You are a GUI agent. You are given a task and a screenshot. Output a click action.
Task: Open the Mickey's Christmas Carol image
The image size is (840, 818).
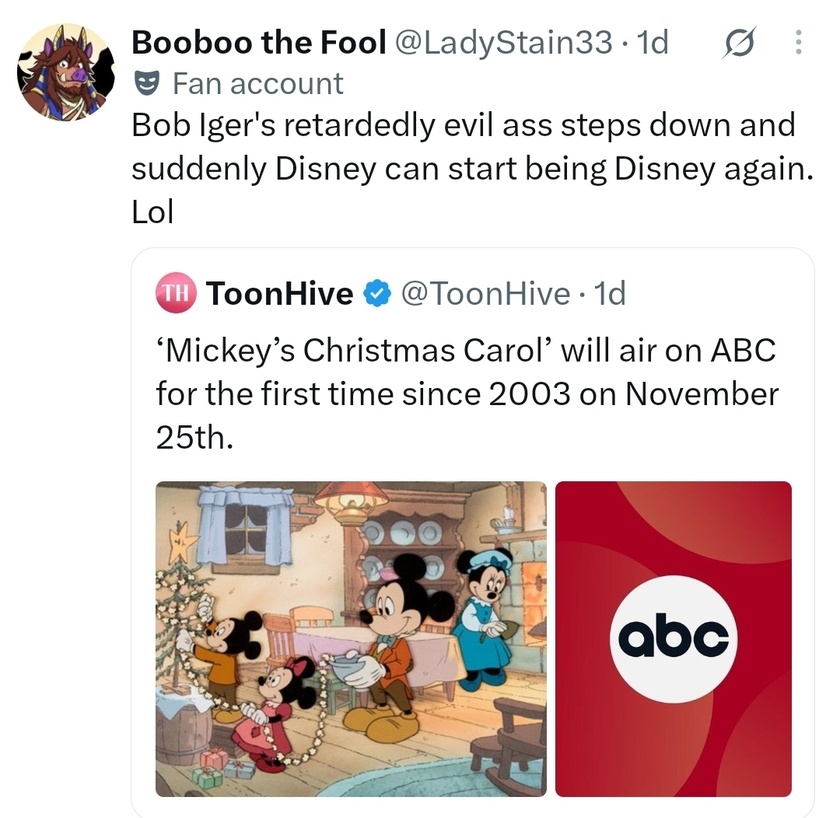coord(351,639)
